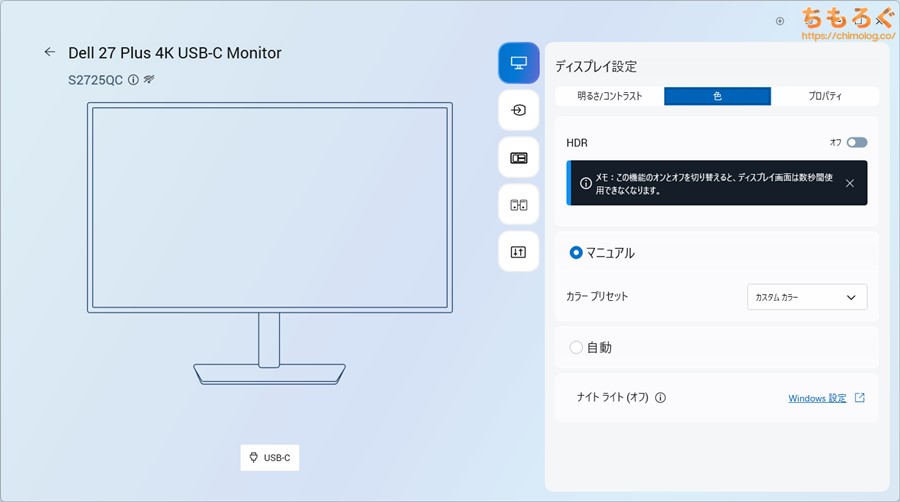This screenshot has width=900, height=502.
Task: Open the カラー プリセット dropdown
Action: [x=807, y=297]
